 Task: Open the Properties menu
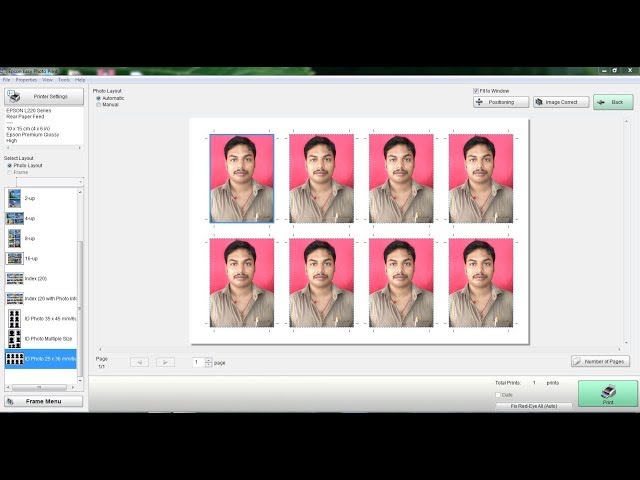(26, 80)
